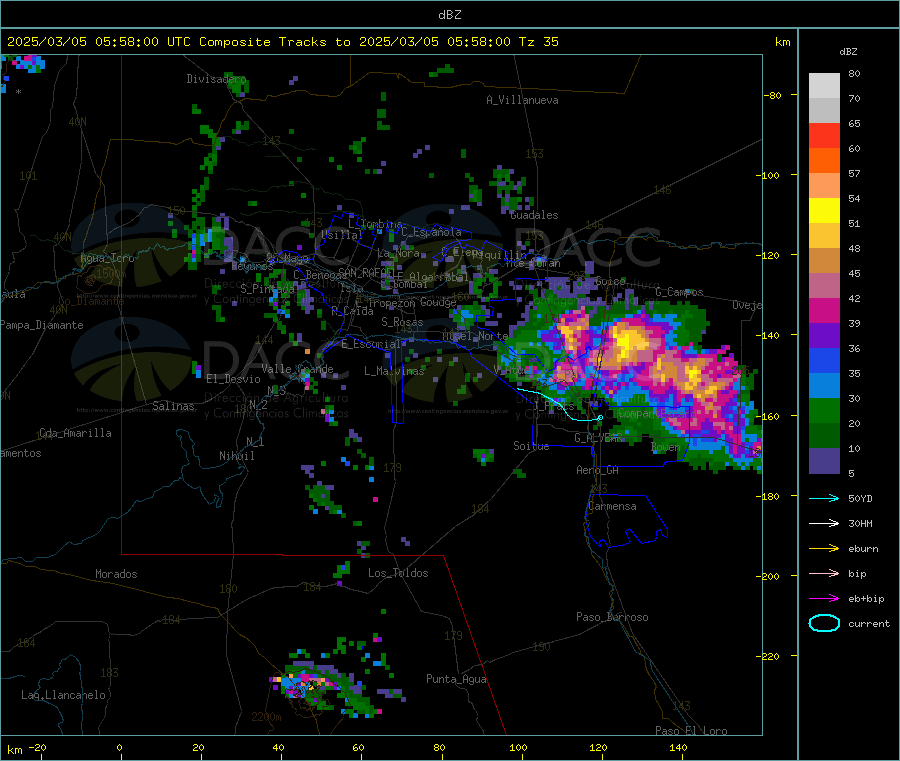Select the gray 65–70 dBZ swatch
900x761 pixels.
[x=824, y=111]
